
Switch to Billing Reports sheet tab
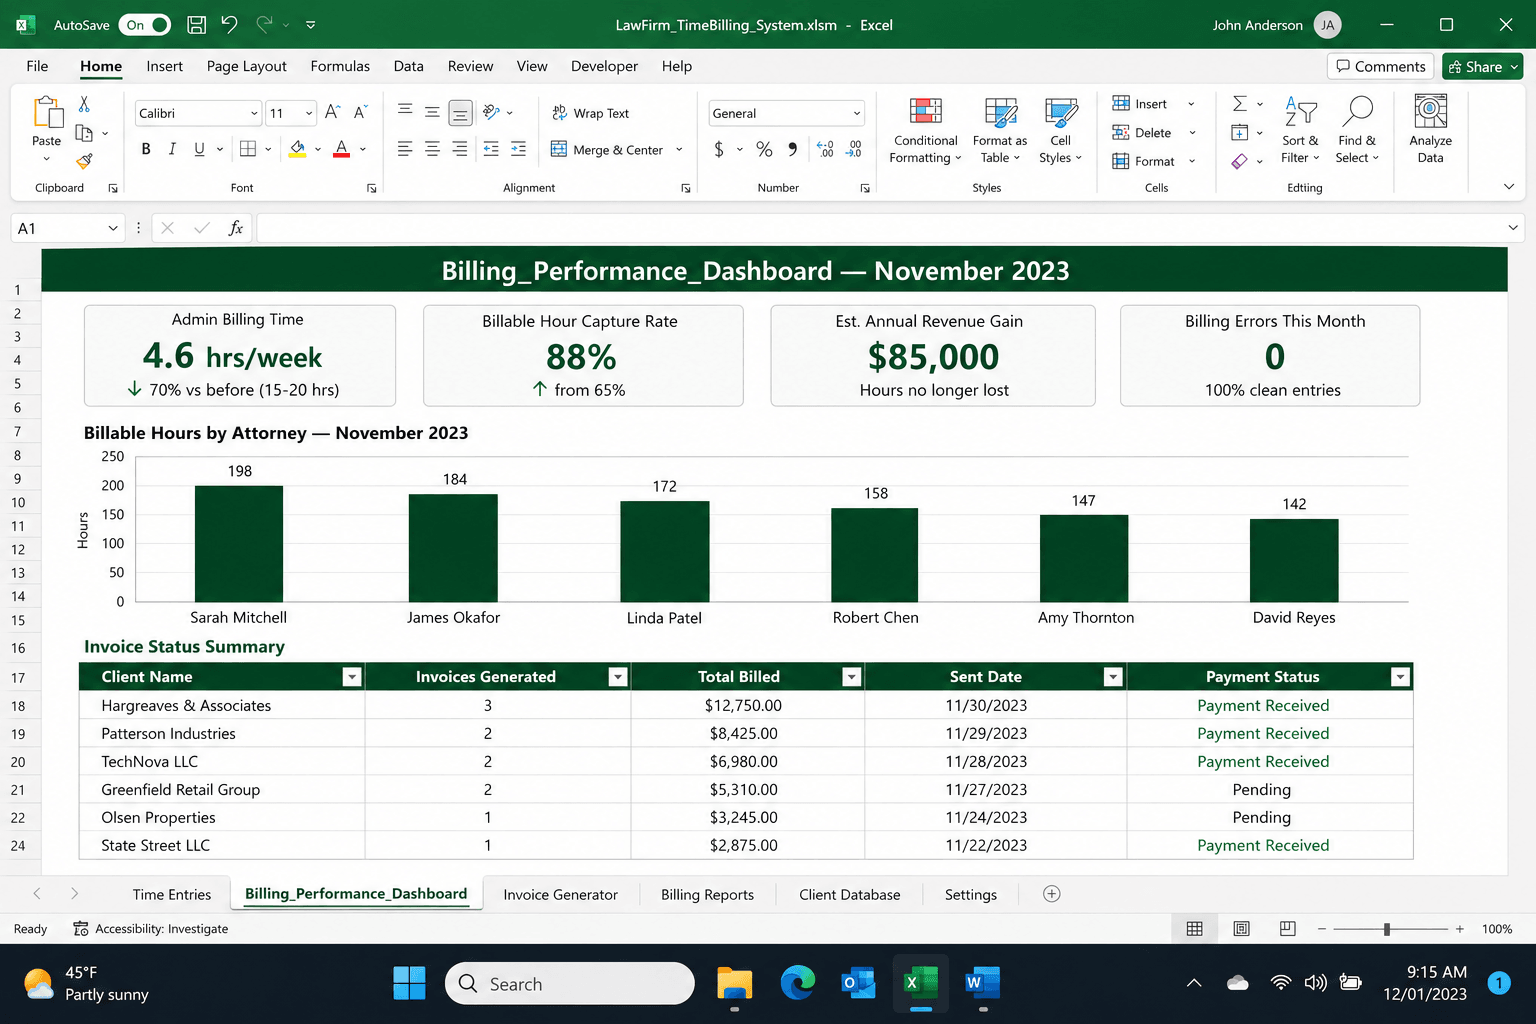coord(707,894)
